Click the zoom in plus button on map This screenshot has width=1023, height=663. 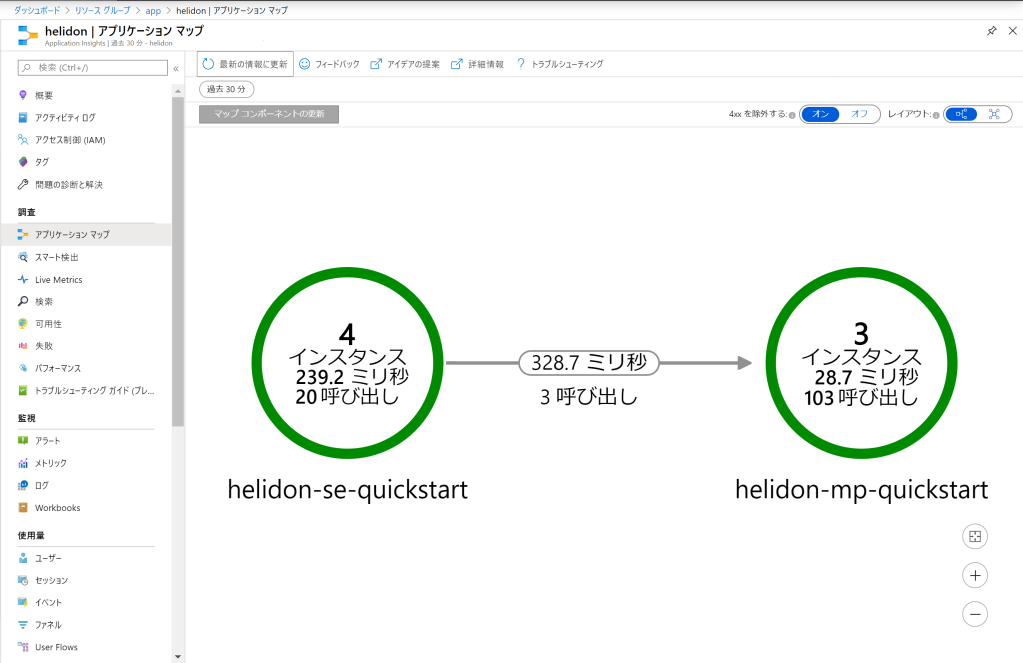click(975, 575)
